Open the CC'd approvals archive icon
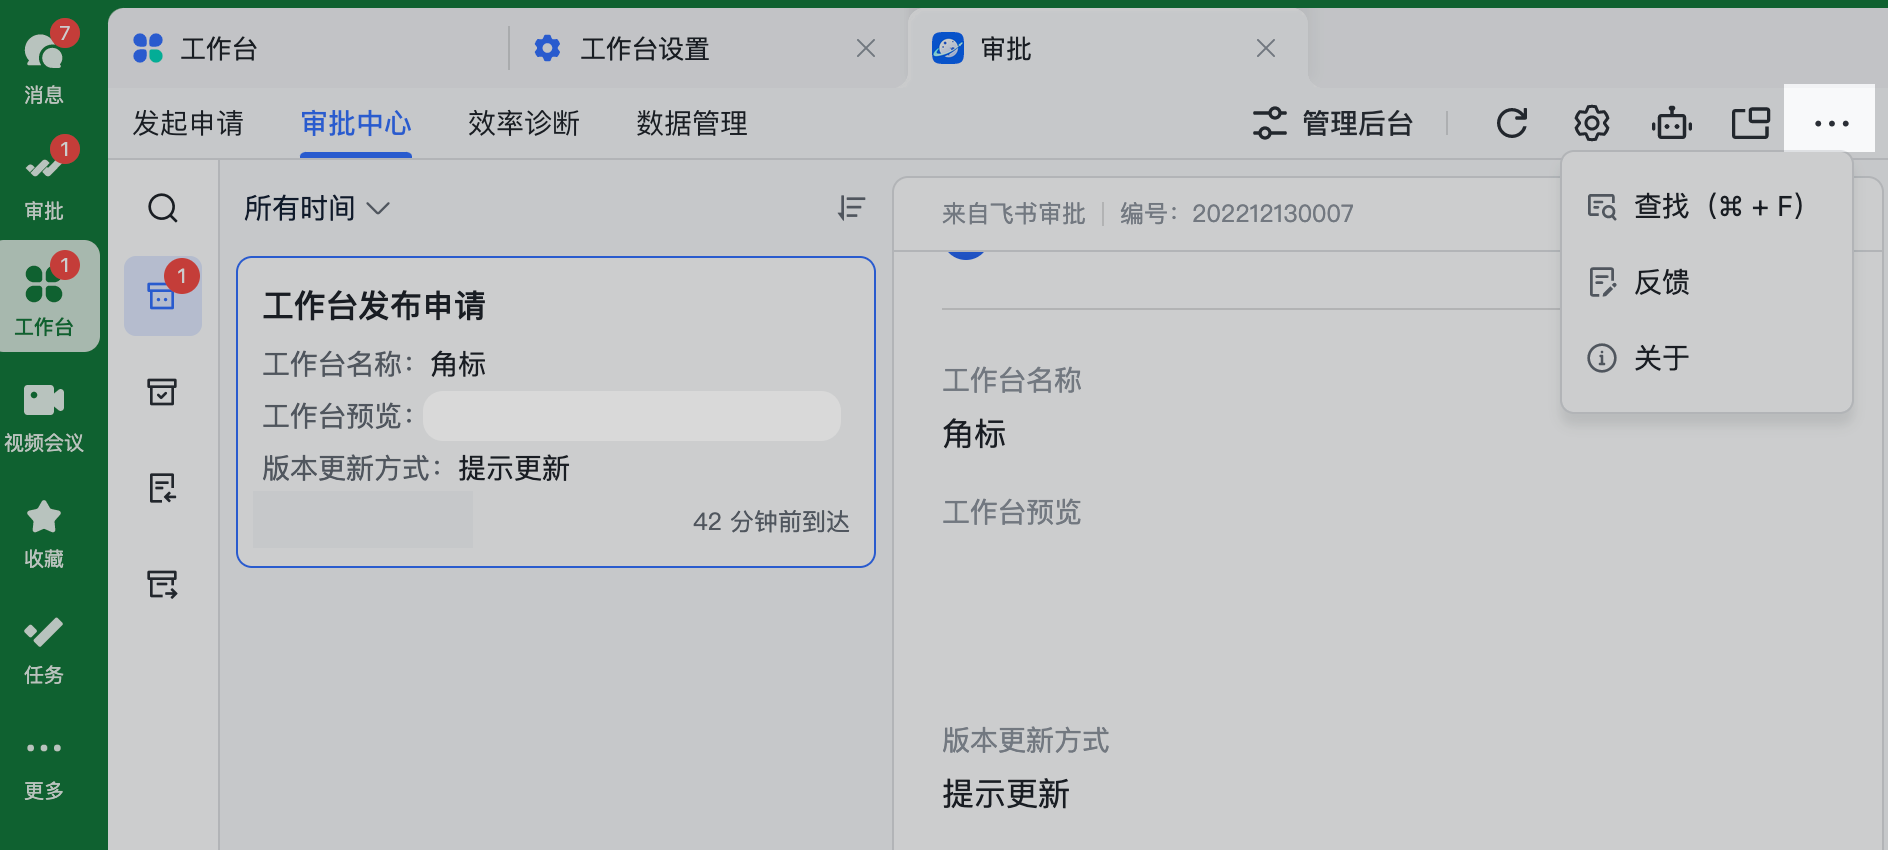1888x850 pixels. click(x=162, y=584)
